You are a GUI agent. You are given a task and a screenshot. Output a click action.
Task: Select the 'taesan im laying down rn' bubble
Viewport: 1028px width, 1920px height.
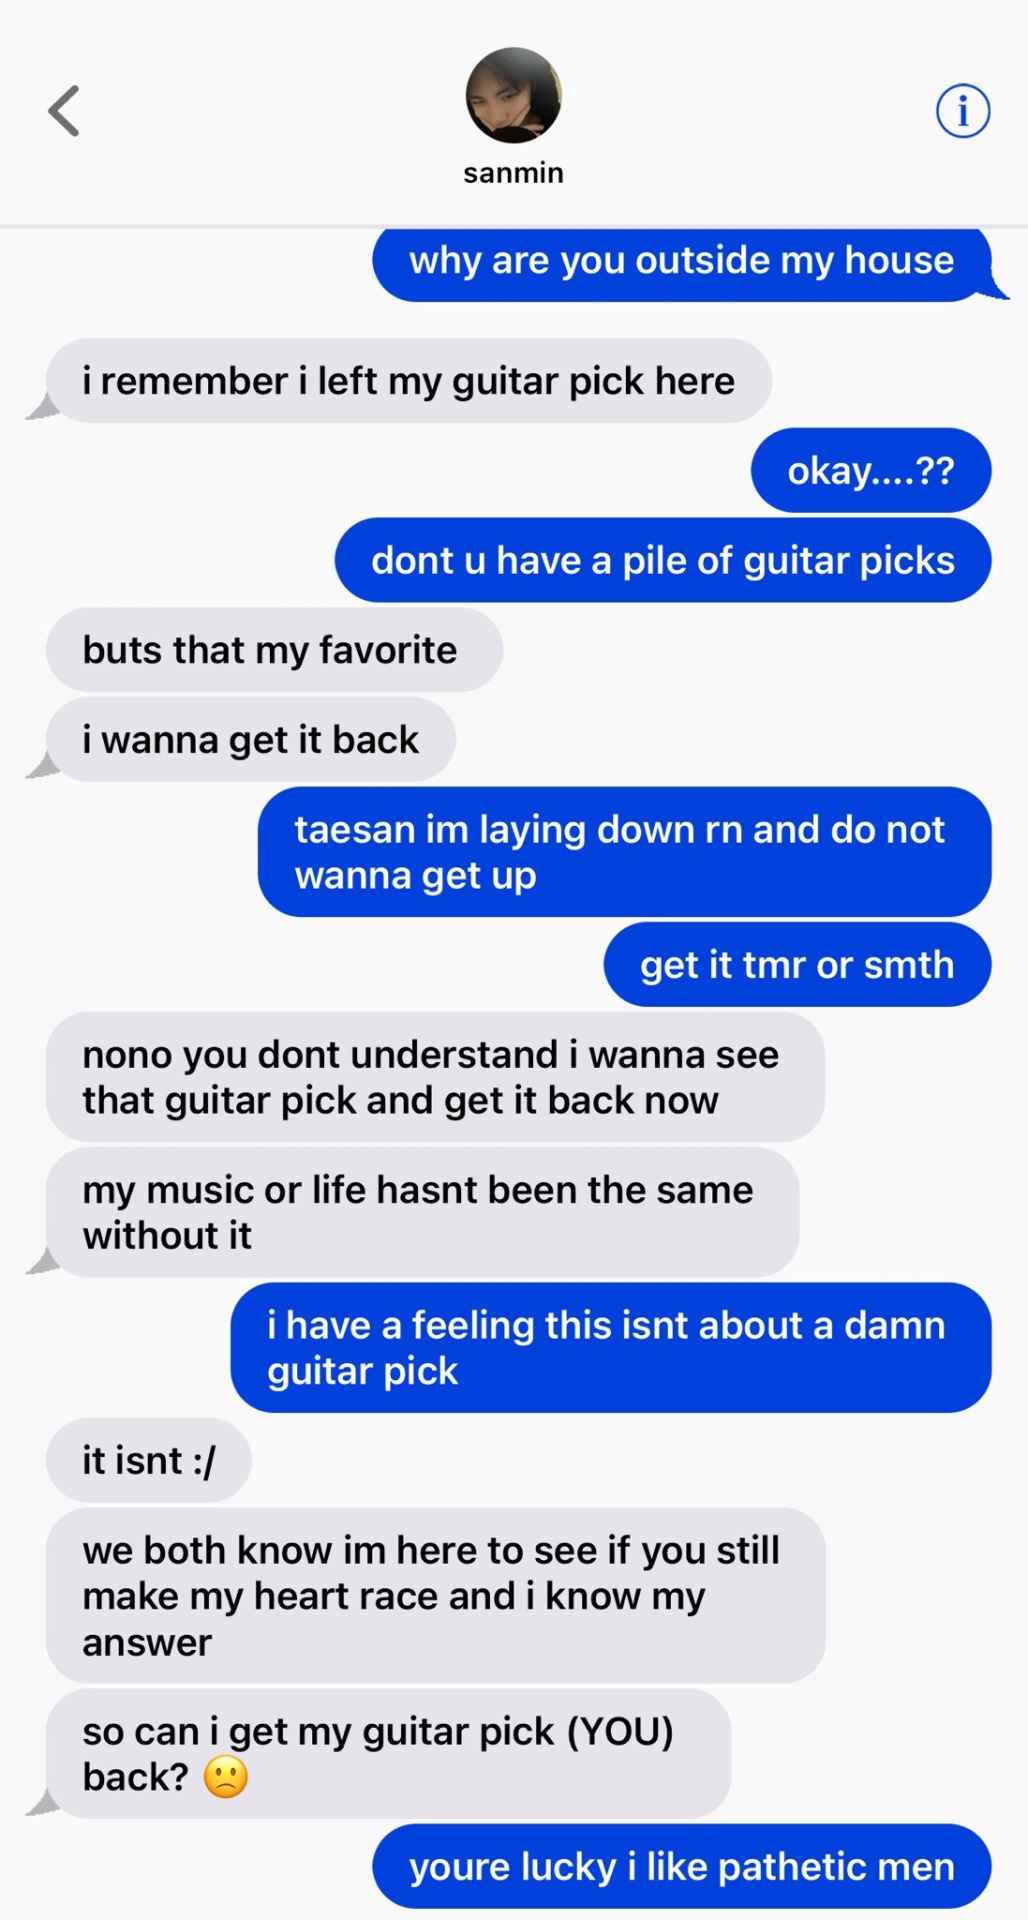625,852
